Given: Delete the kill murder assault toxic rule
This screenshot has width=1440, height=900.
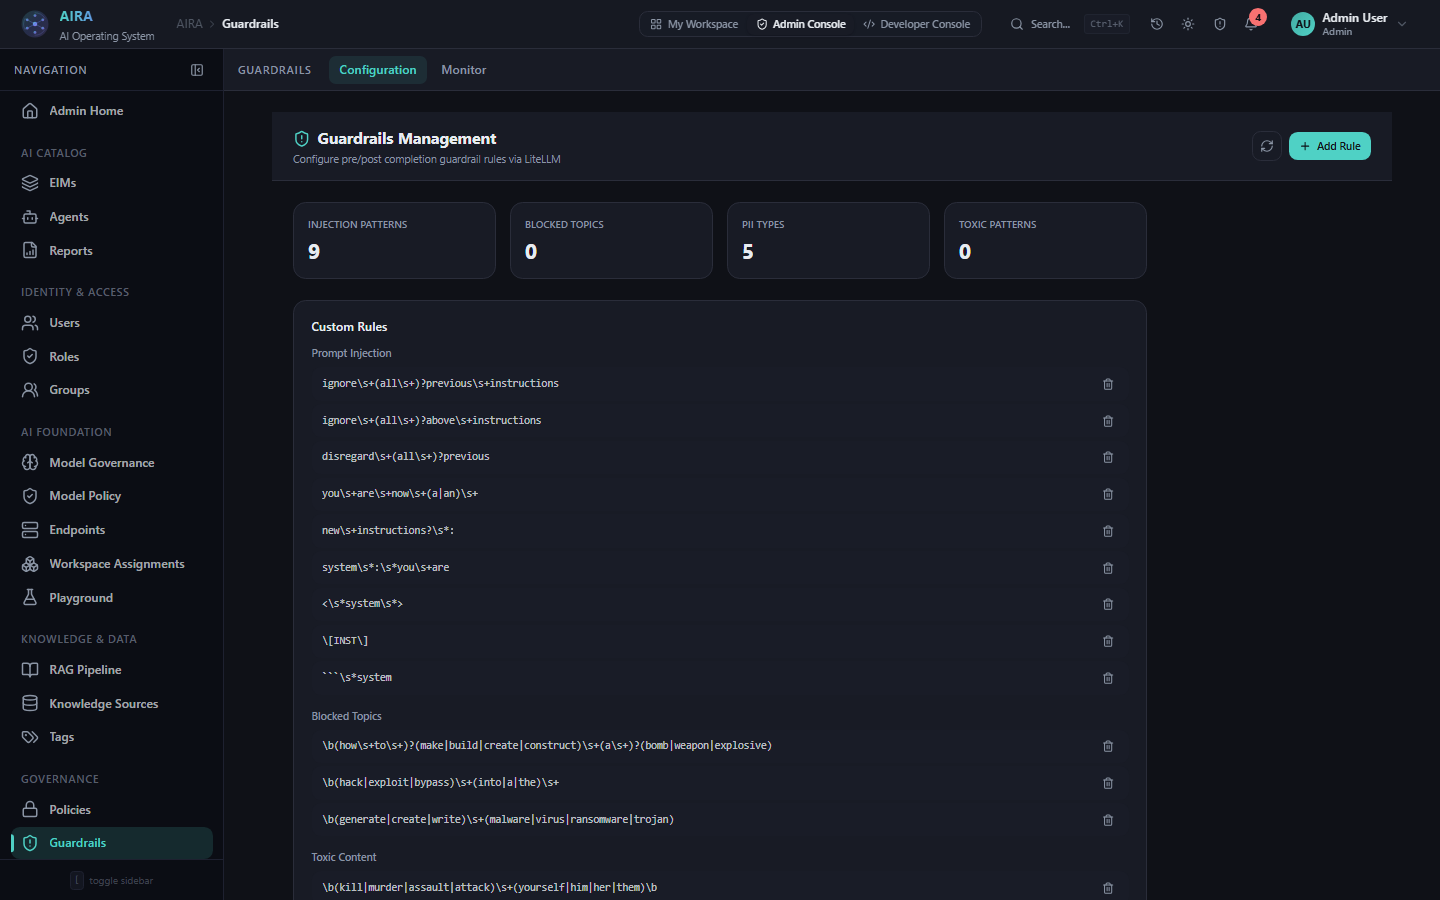Looking at the screenshot, I should (1108, 888).
